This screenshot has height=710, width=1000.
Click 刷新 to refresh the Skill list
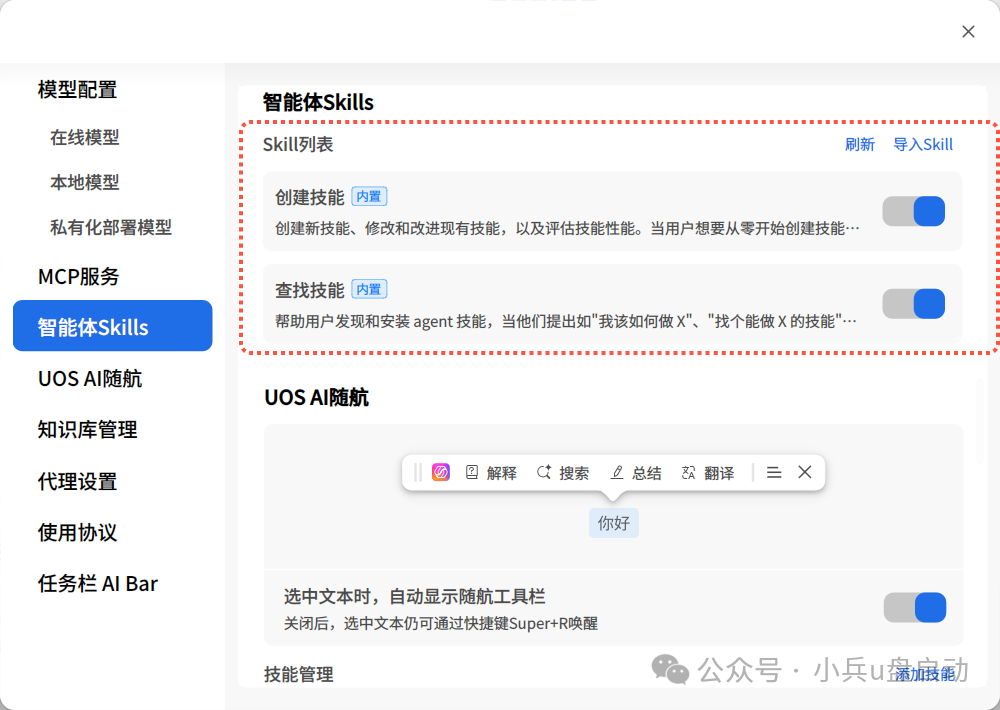point(860,144)
